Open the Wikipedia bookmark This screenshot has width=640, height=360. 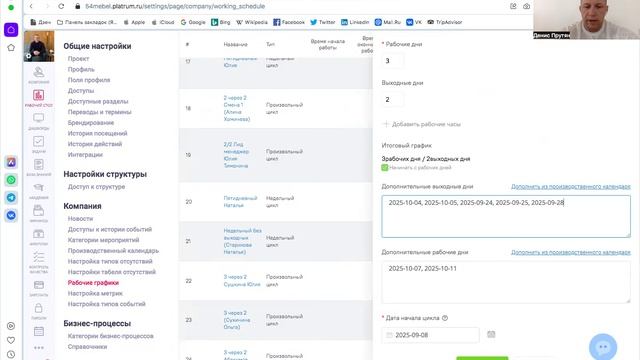[252, 22]
